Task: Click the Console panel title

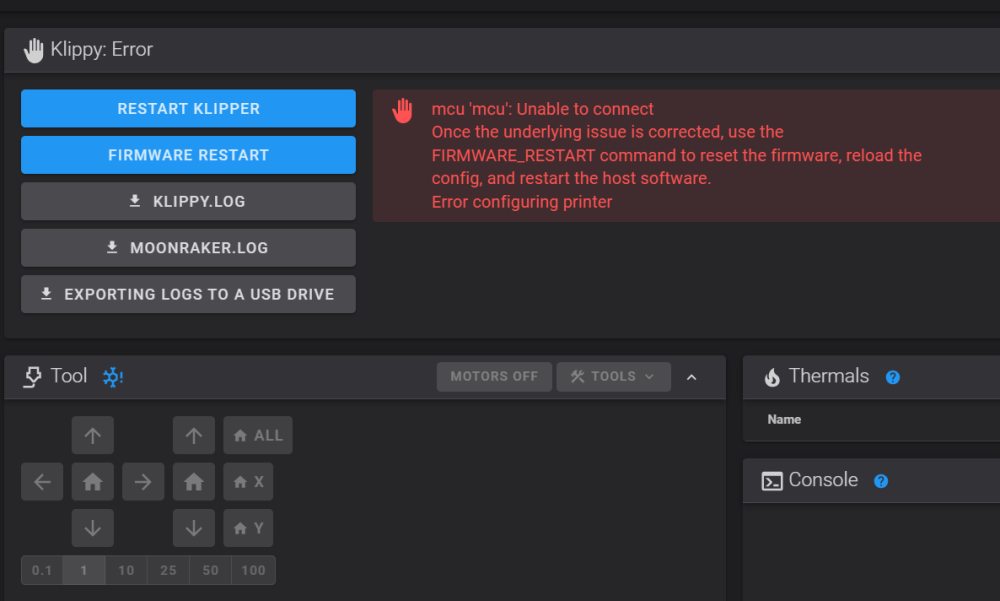Action: click(823, 480)
